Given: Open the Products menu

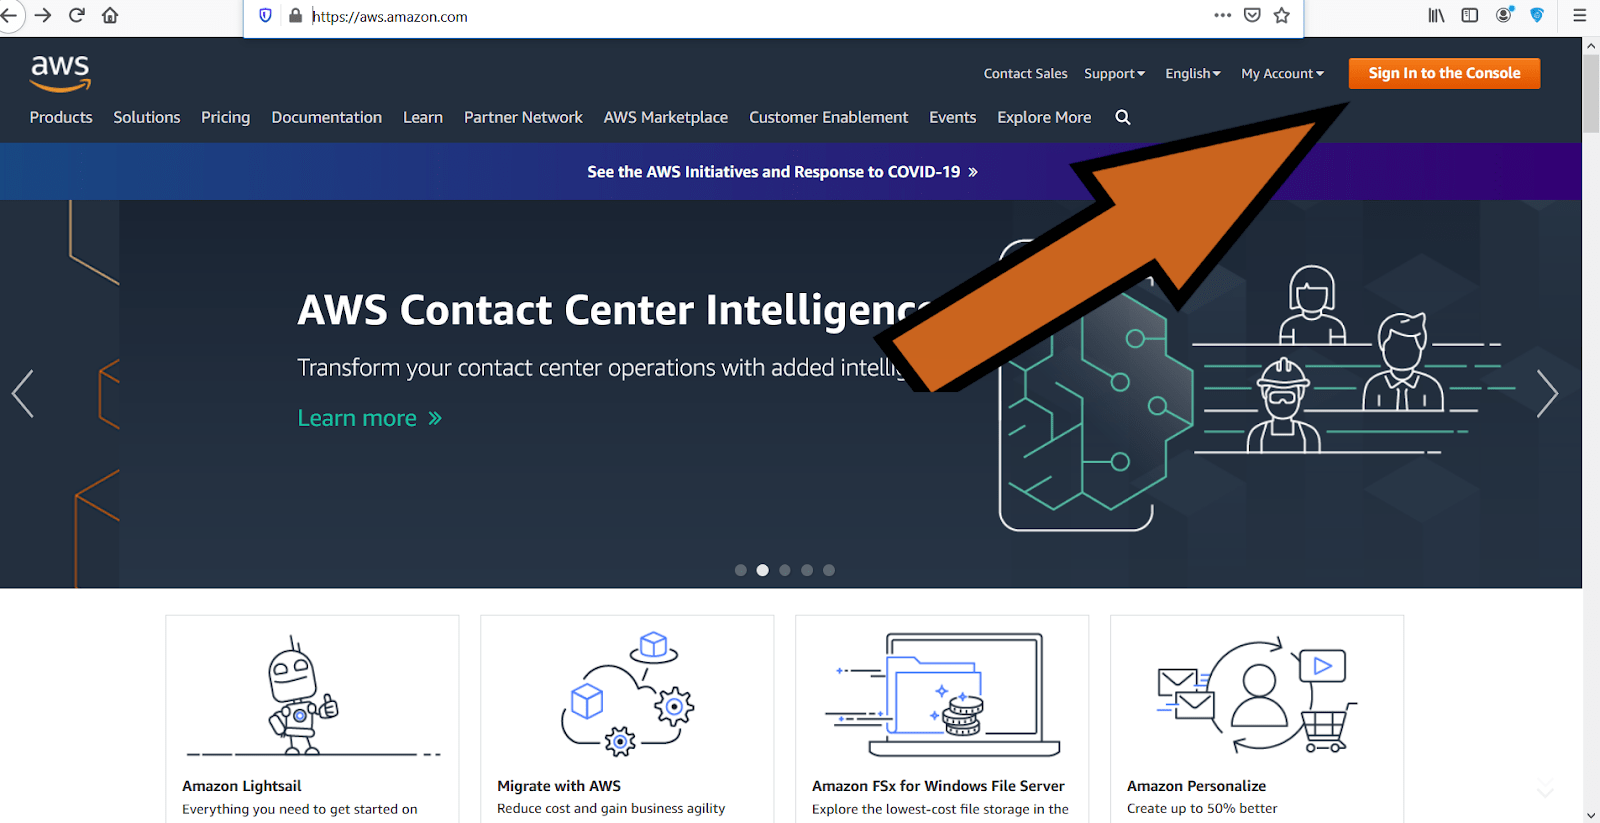Looking at the screenshot, I should pyautogui.click(x=61, y=117).
